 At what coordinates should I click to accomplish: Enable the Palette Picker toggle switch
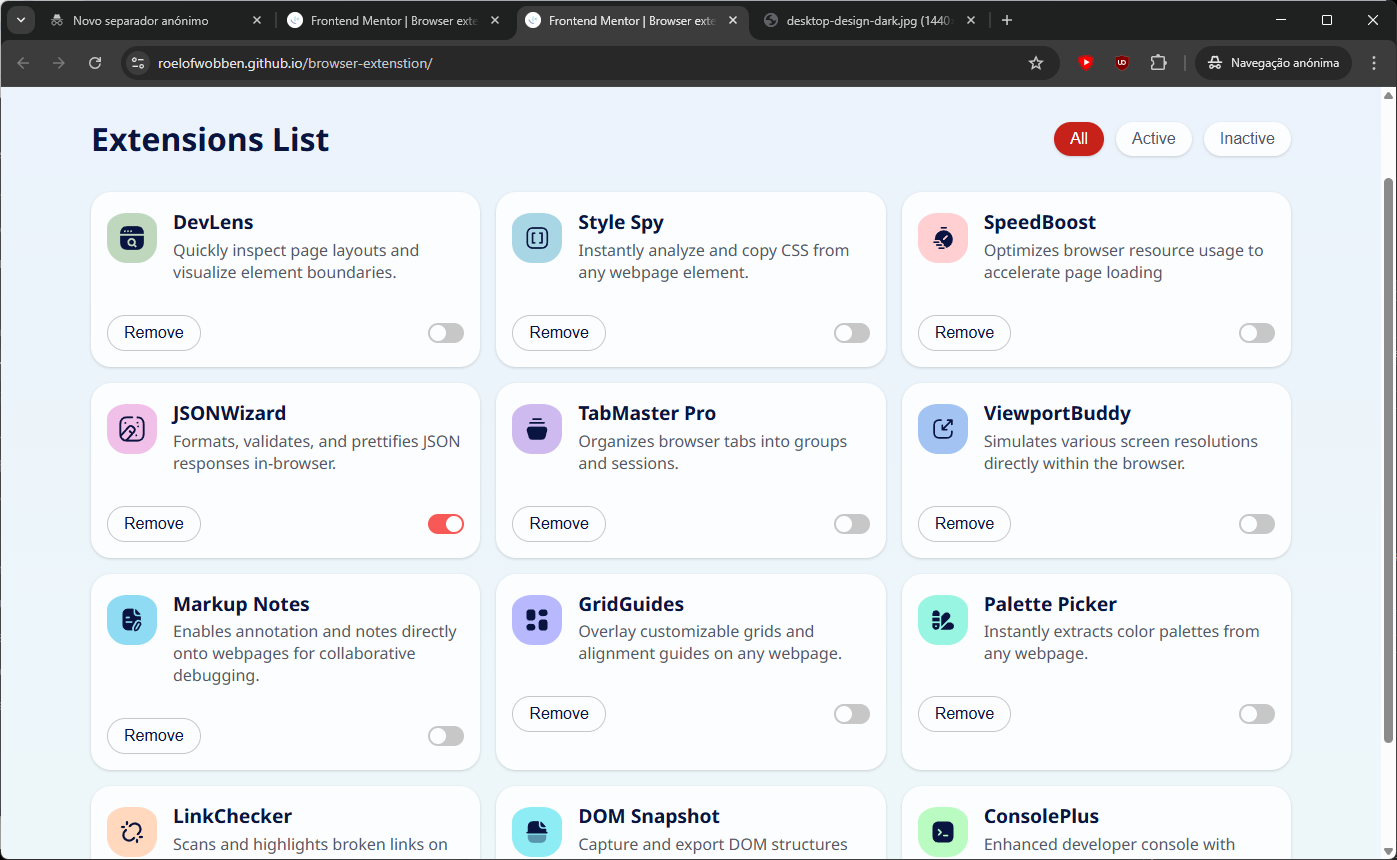click(1257, 714)
